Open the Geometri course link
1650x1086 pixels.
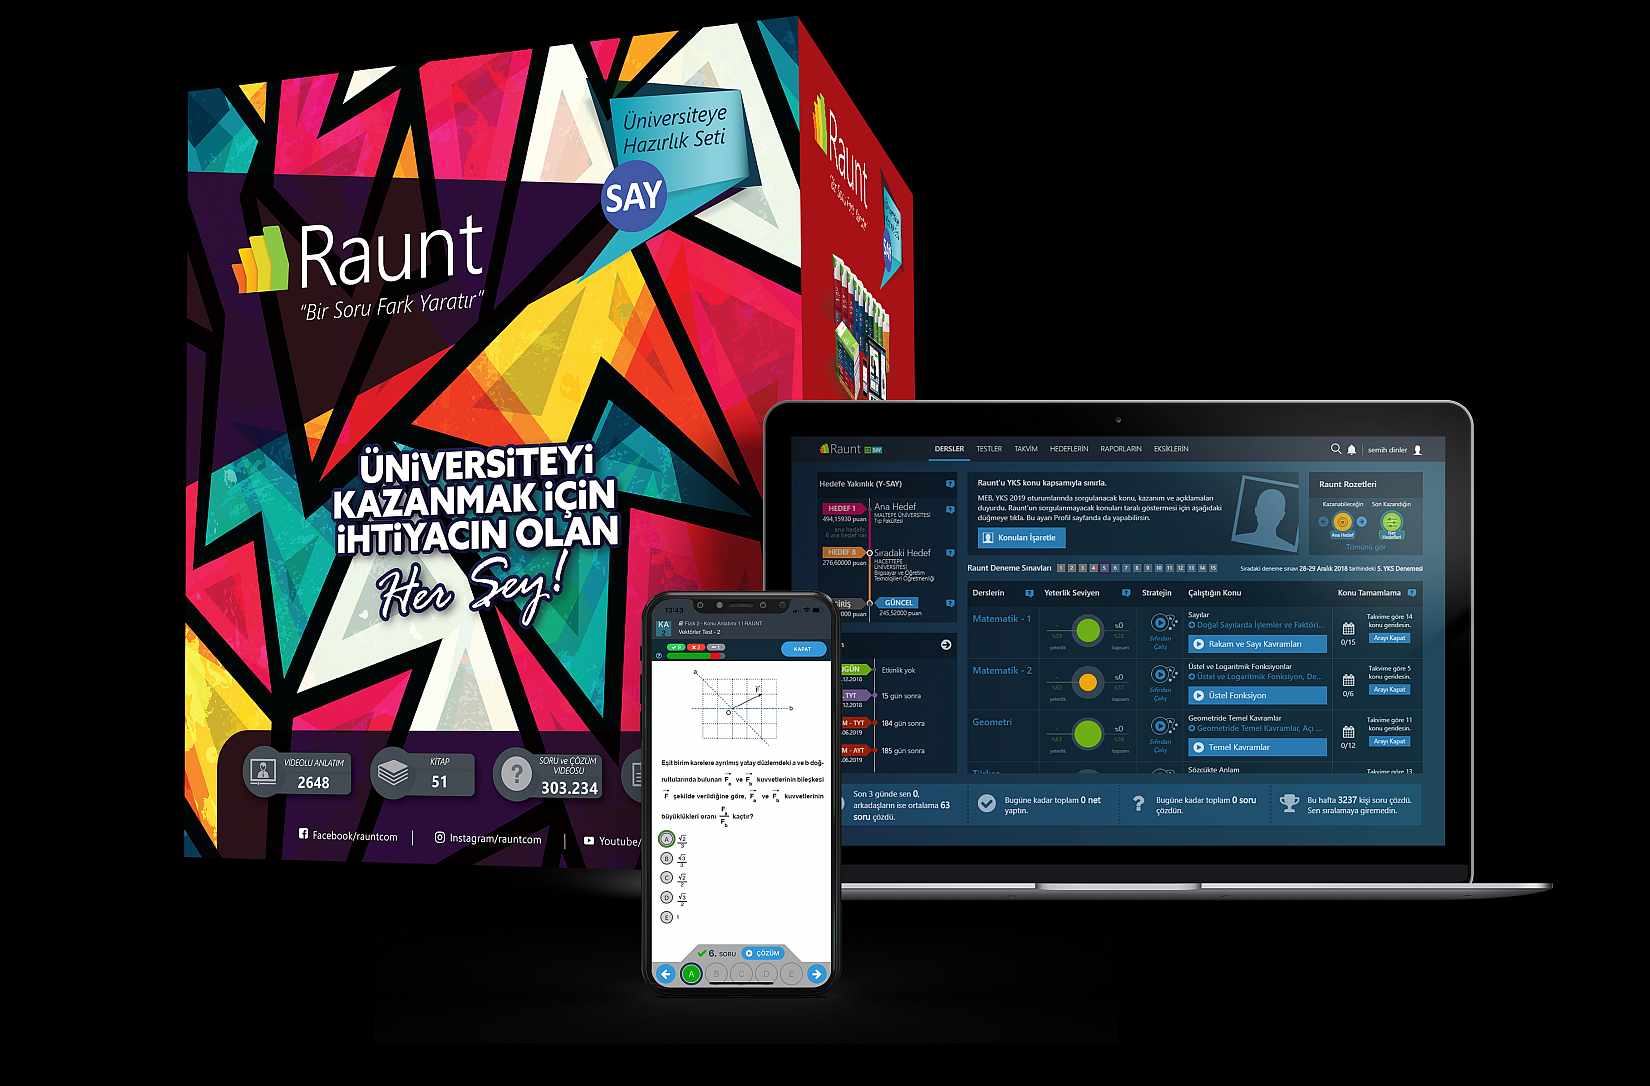992,722
